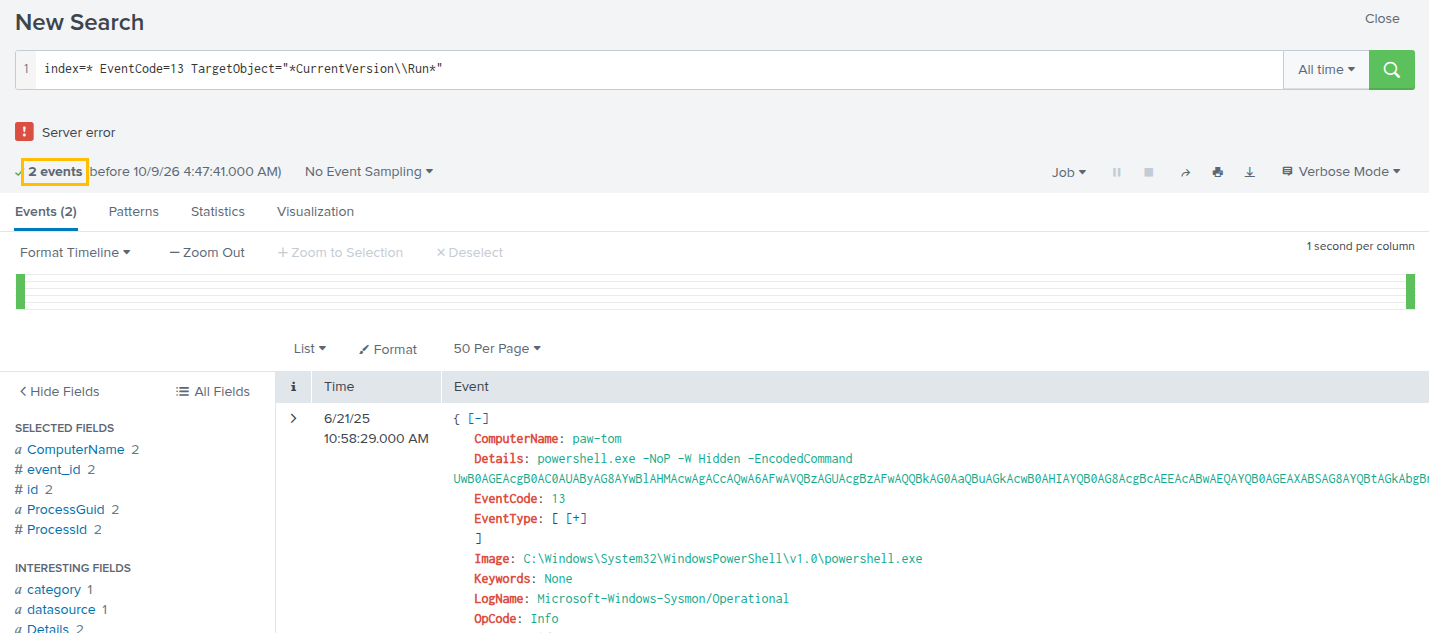Viewport: 1429px width, 633px height.
Task: Open the event Format options
Action: point(388,349)
